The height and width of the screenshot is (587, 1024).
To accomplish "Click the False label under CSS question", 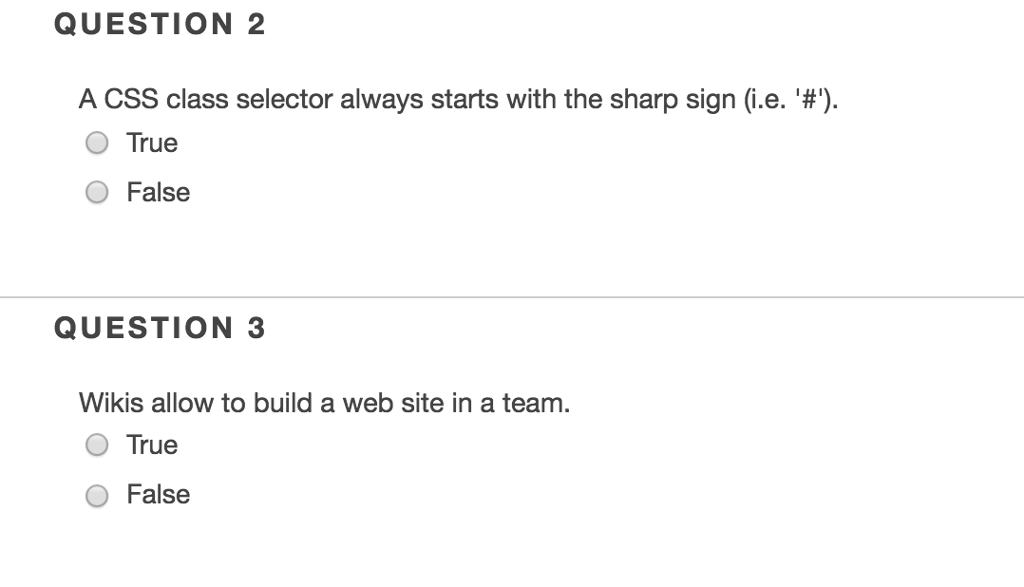I will tap(158, 192).
